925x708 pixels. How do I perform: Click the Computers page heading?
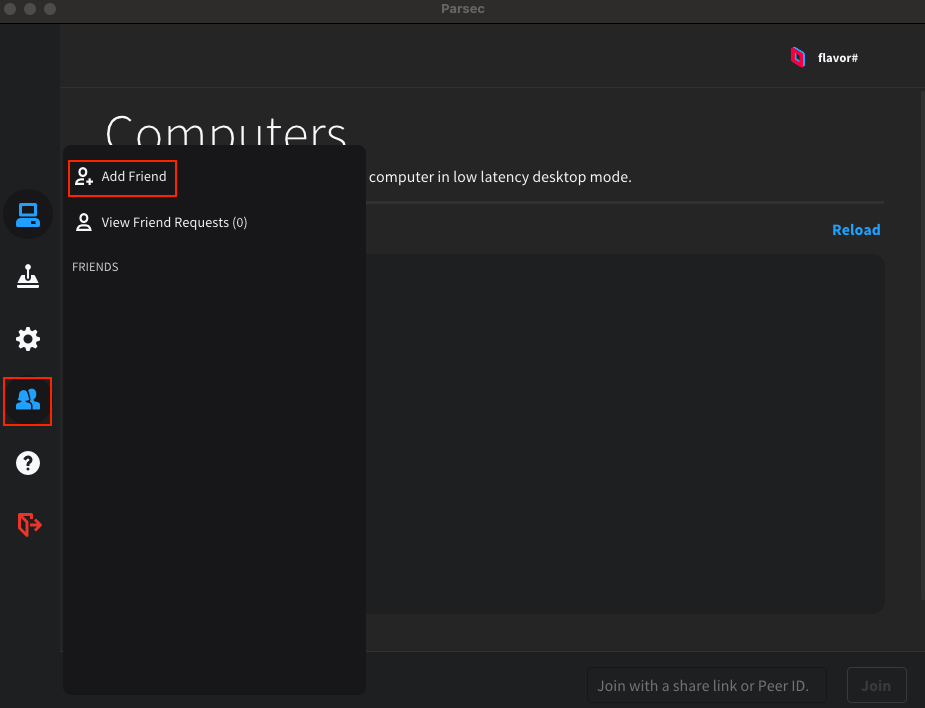[x=226, y=130]
